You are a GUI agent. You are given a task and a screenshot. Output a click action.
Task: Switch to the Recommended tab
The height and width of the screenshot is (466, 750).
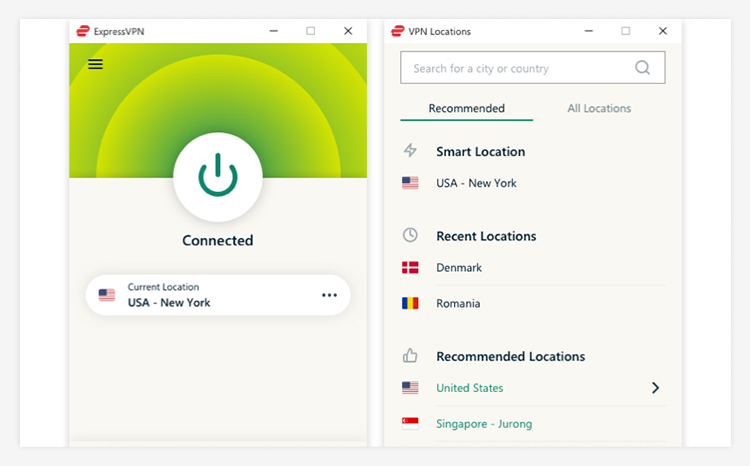[x=466, y=108]
